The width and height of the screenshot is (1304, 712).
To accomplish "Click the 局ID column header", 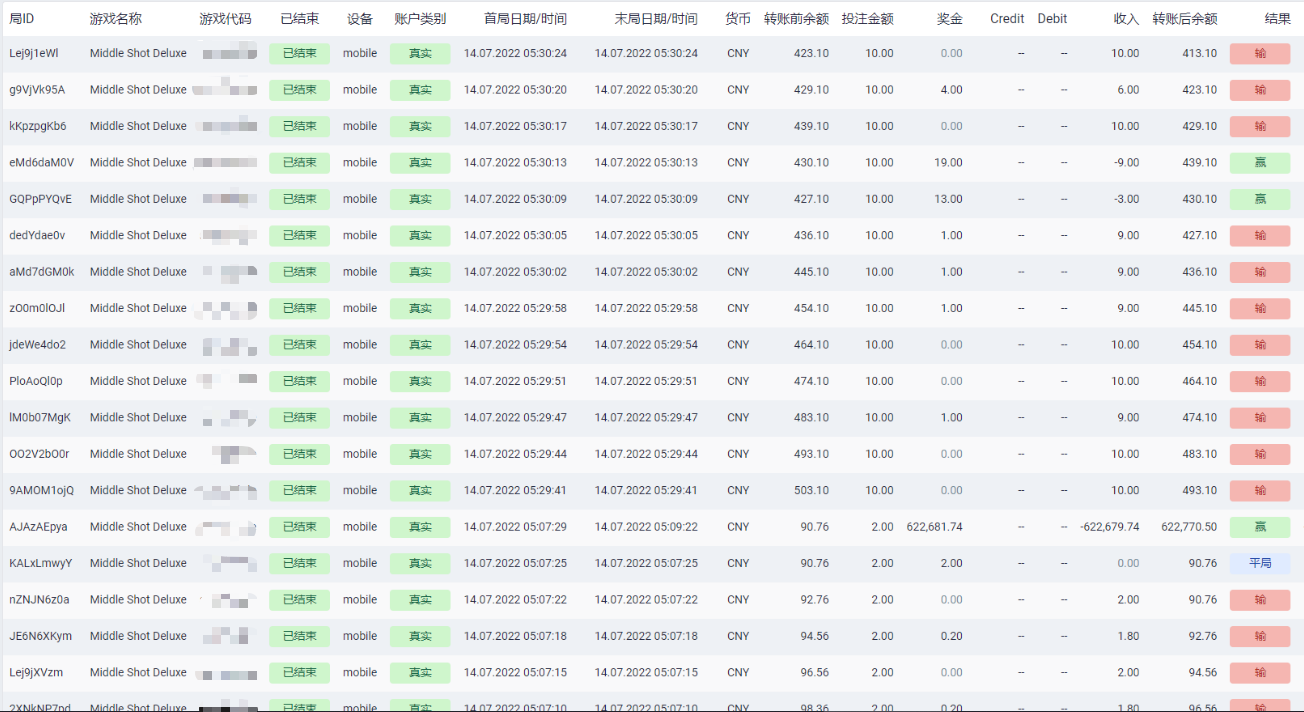I will [x=22, y=19].
